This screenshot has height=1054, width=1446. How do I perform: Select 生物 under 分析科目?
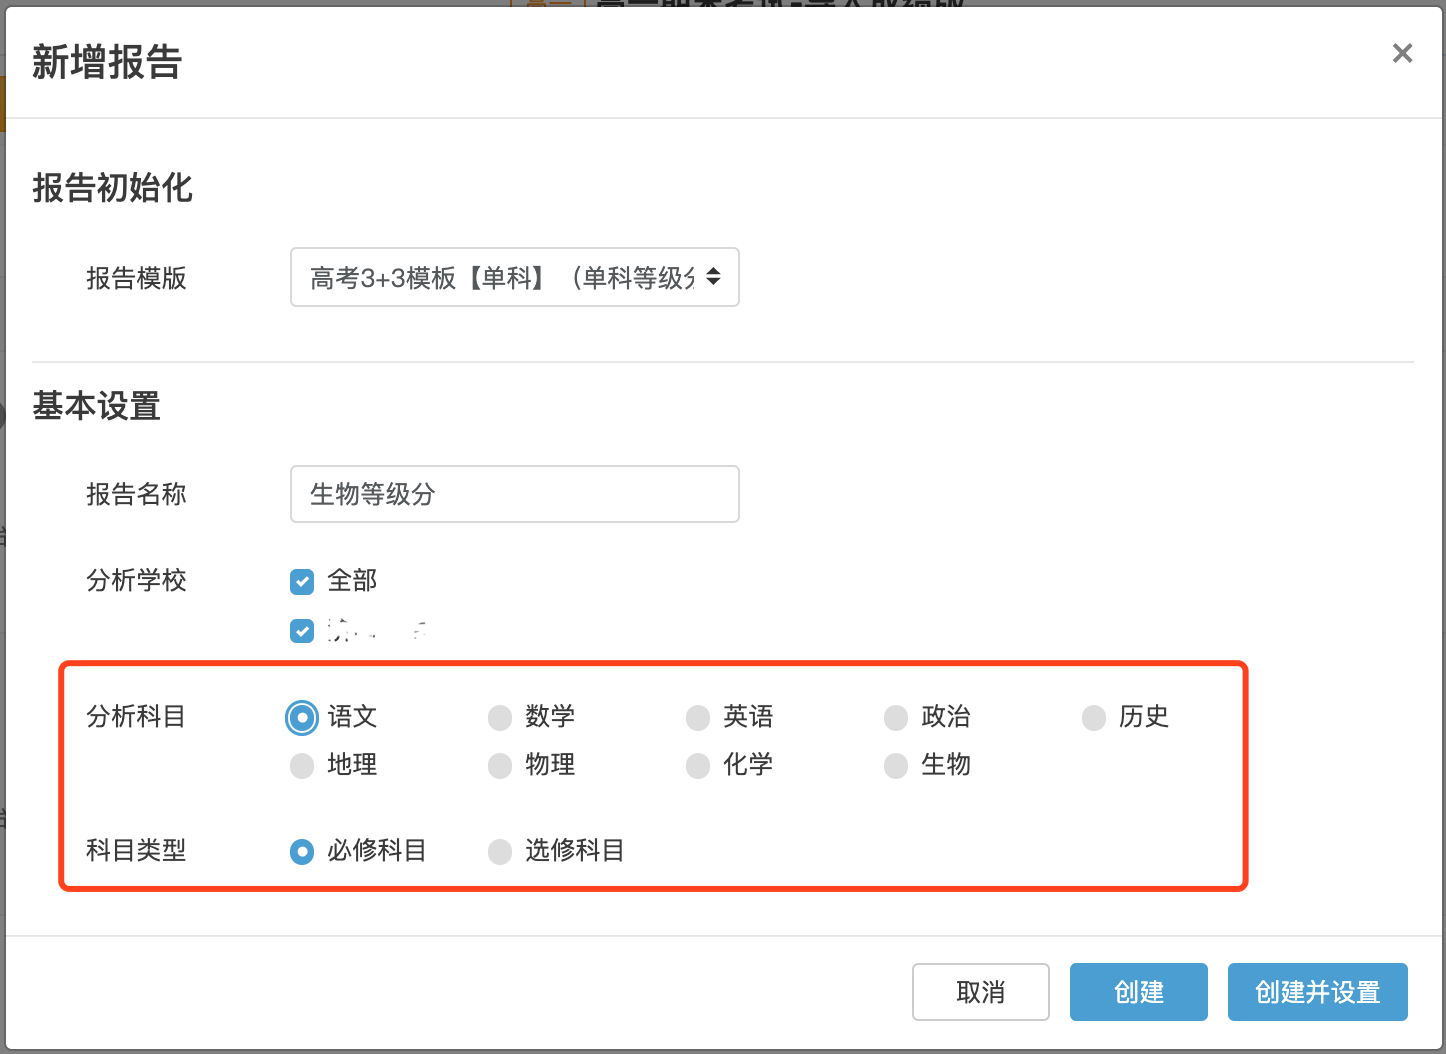click(x=896, y=766)
